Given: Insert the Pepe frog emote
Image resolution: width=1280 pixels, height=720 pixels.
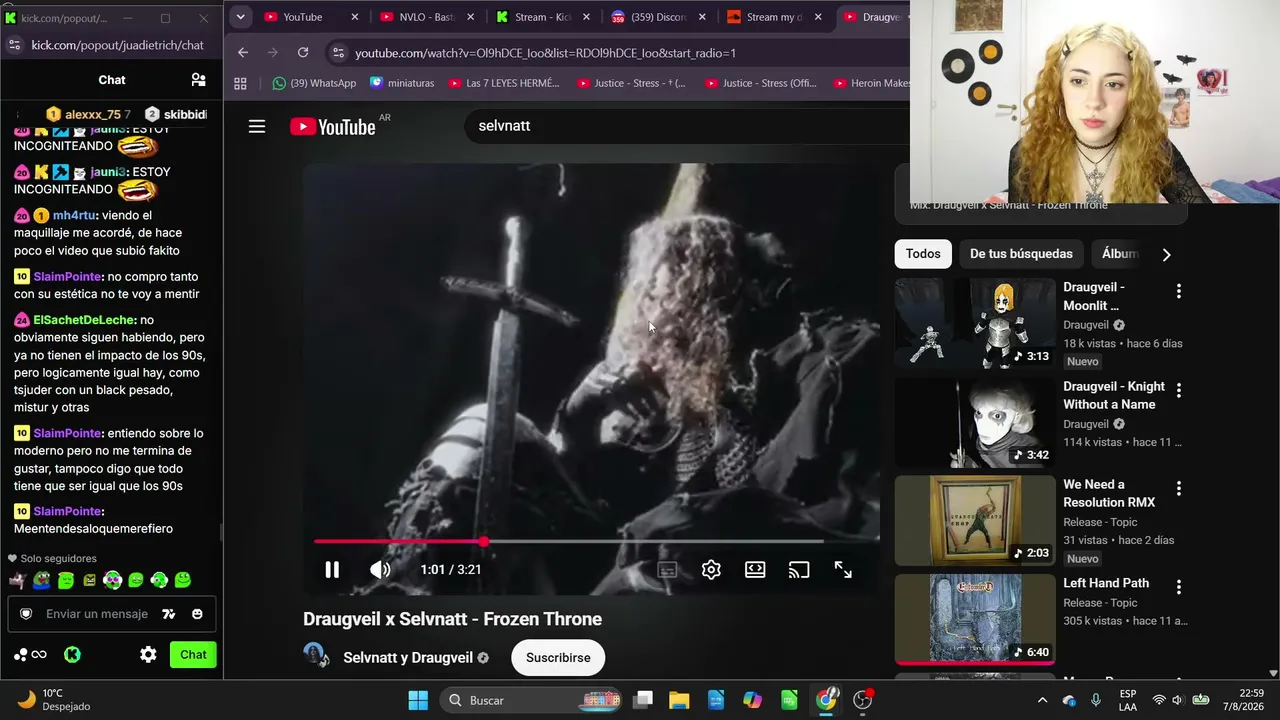Looking at the screenshot, I should click(41, 579).
